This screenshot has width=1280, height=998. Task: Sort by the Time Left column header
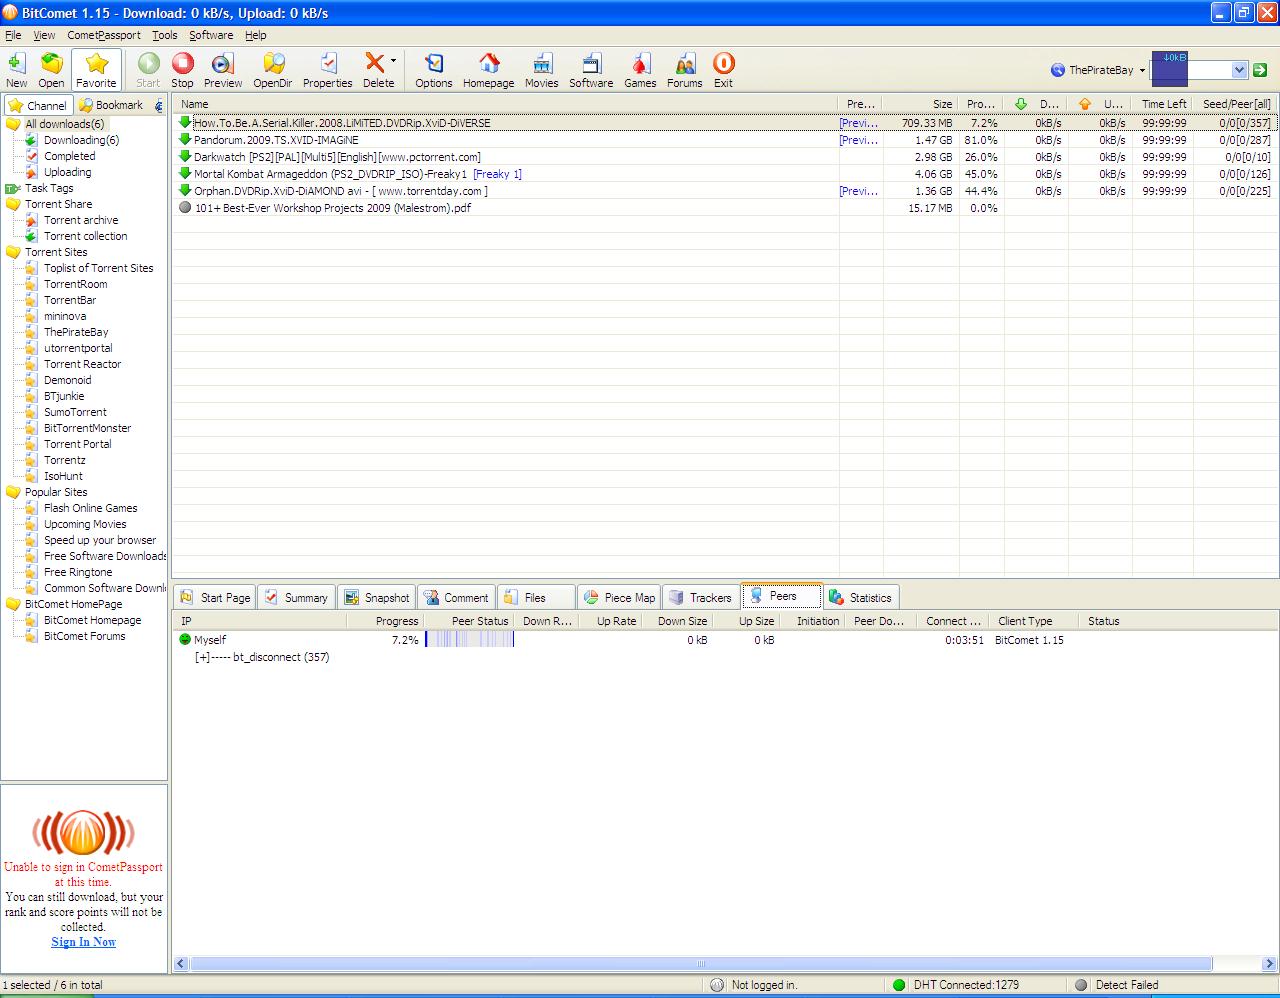click(x=1162, y=104)
